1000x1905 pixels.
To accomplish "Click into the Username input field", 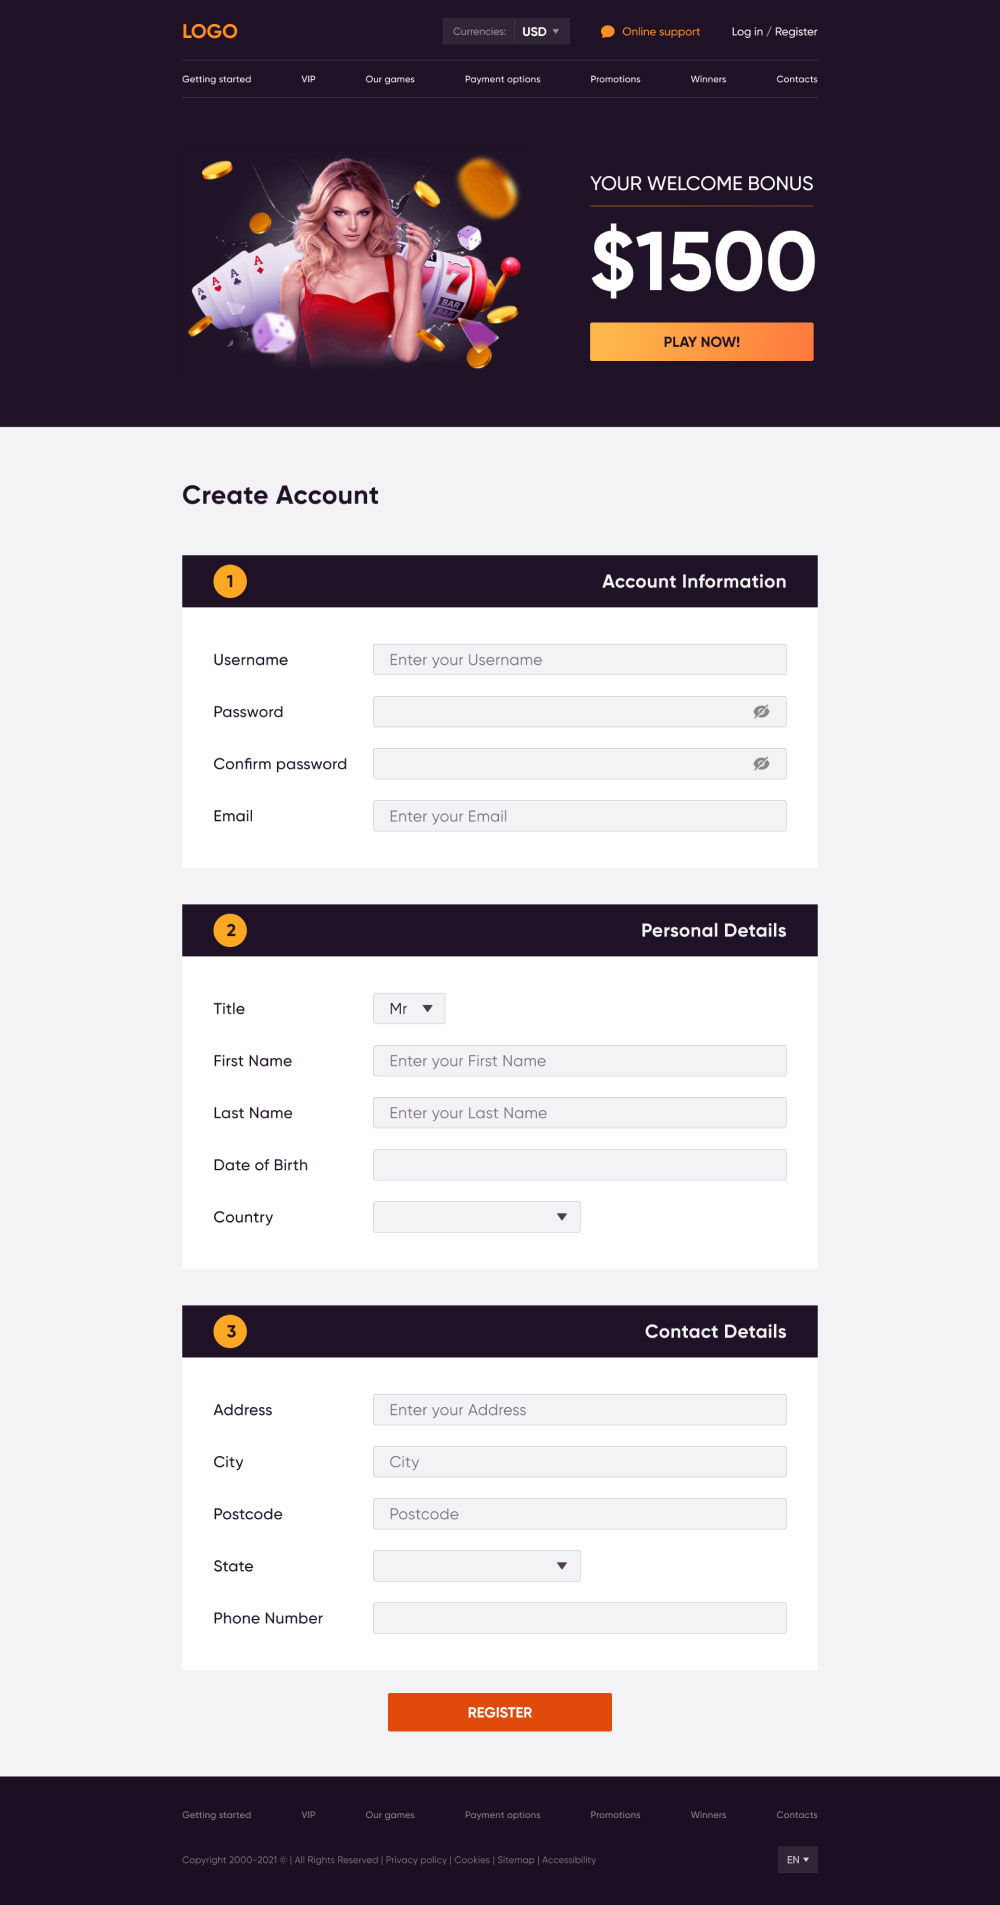I will click(580, 660).
